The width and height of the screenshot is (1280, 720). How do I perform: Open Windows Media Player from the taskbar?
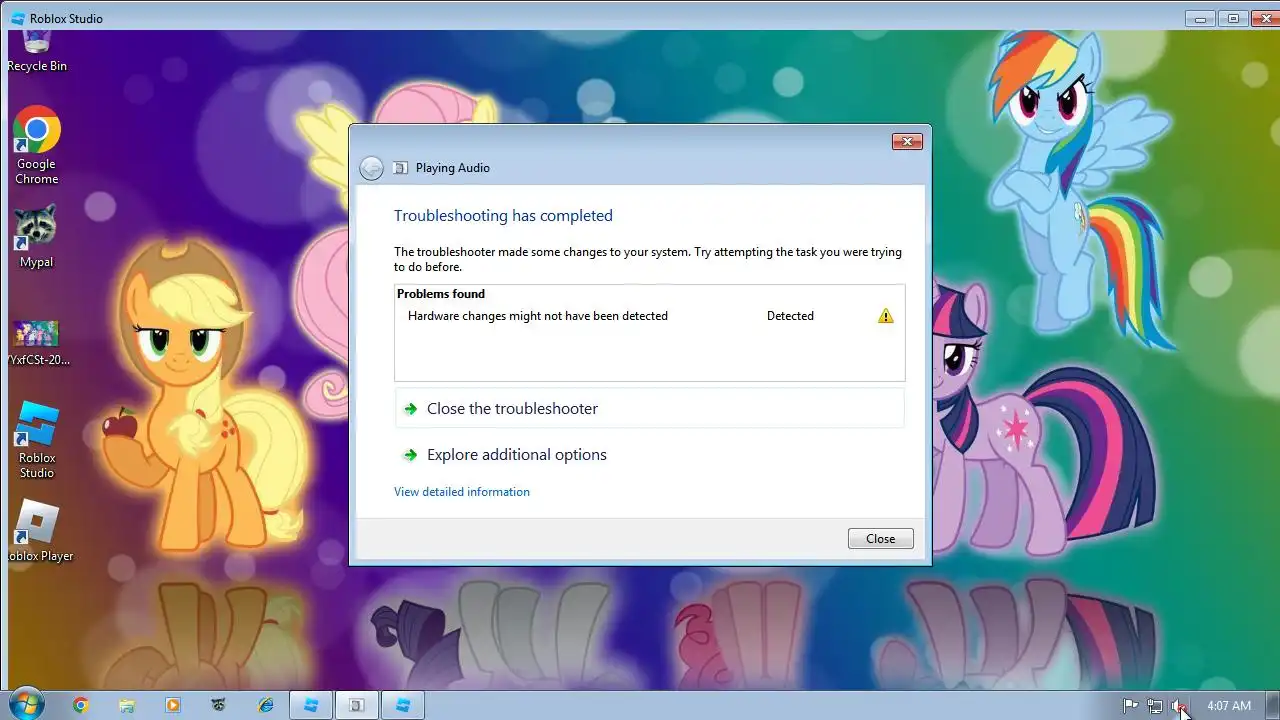coord(173,705)
